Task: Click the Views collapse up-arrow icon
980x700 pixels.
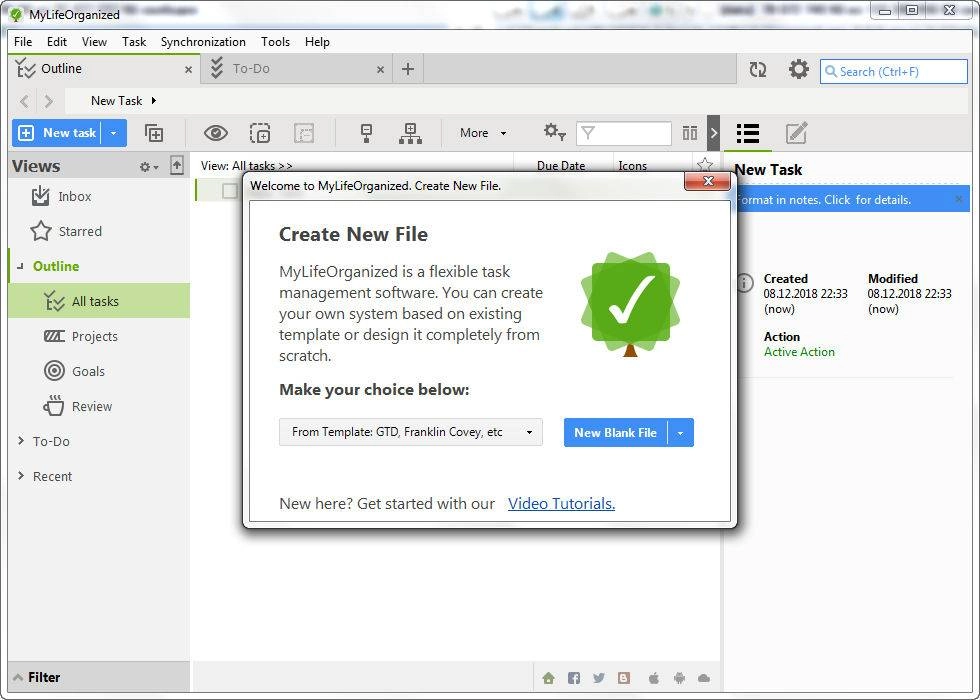Action: click(177, 166)
